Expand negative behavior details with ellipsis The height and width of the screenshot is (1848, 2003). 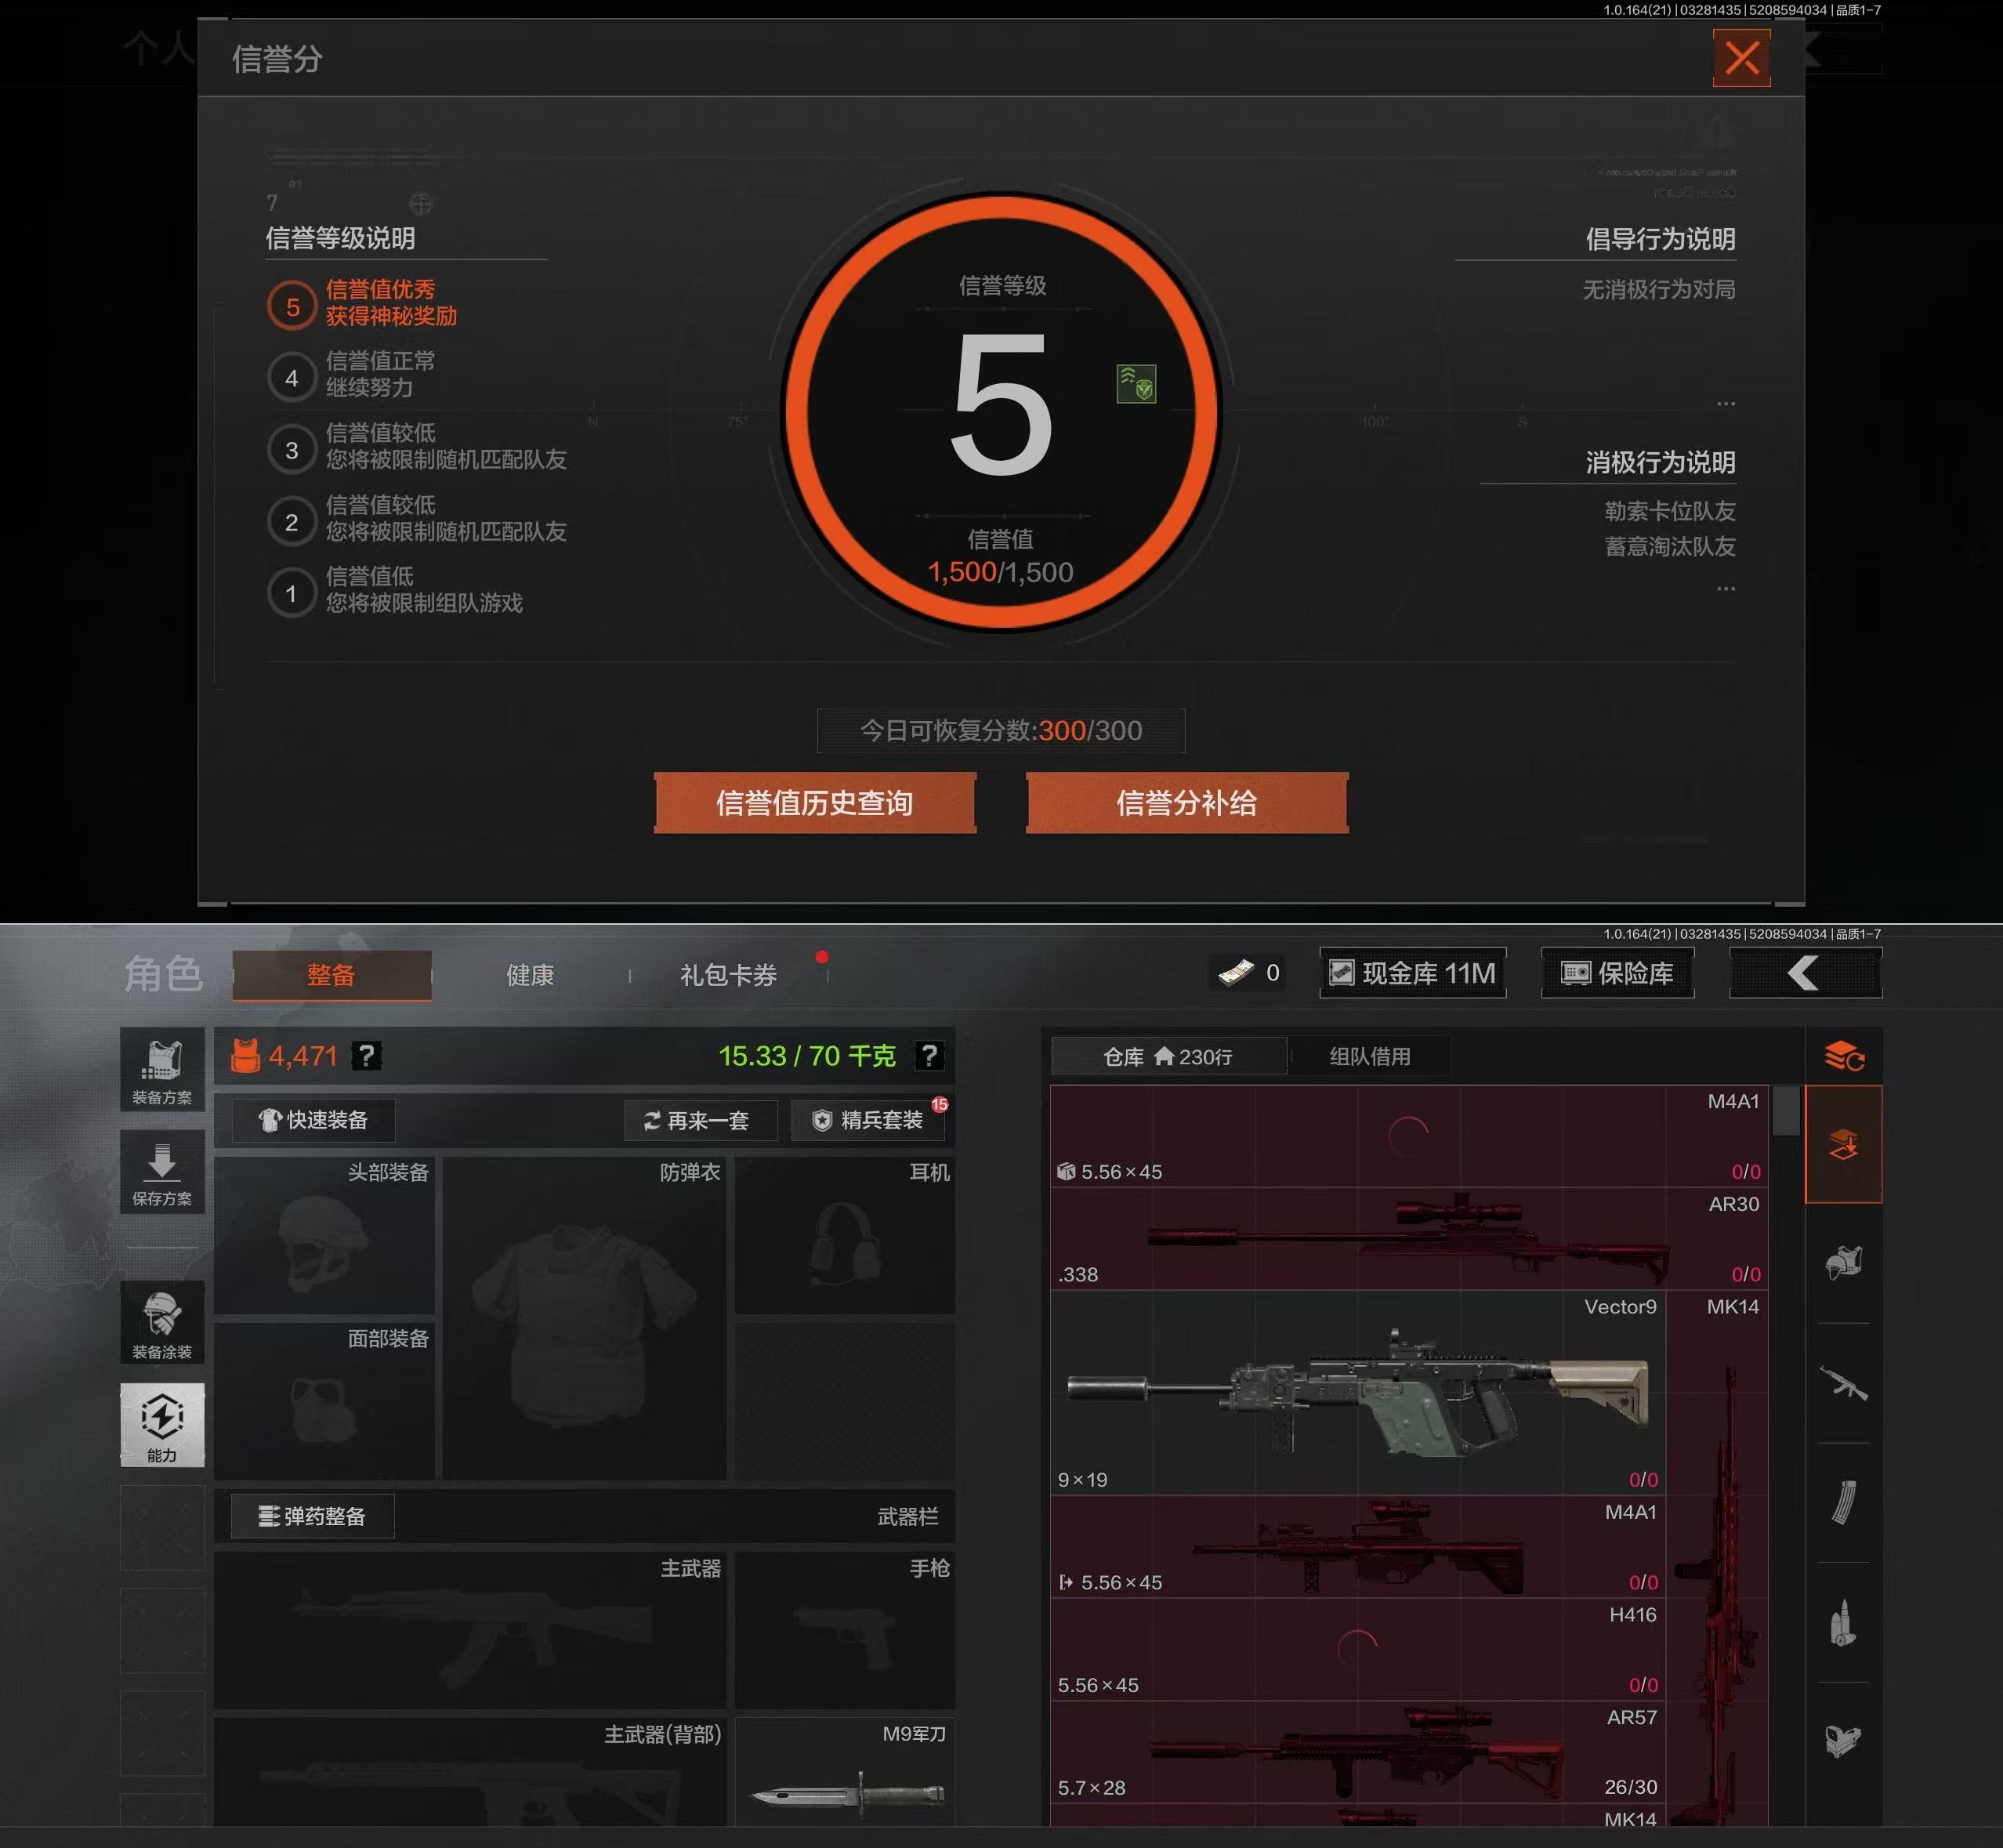tap(1727, 589)
